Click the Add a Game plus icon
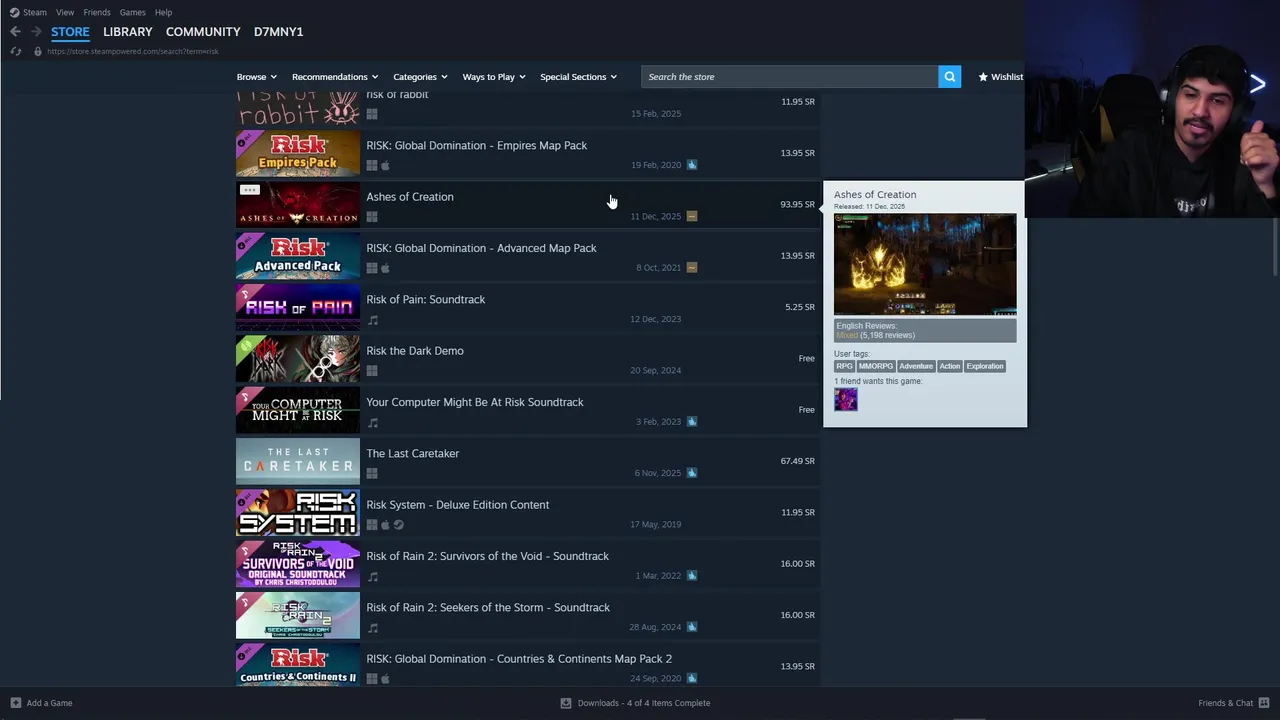 [x=15, y=703]
